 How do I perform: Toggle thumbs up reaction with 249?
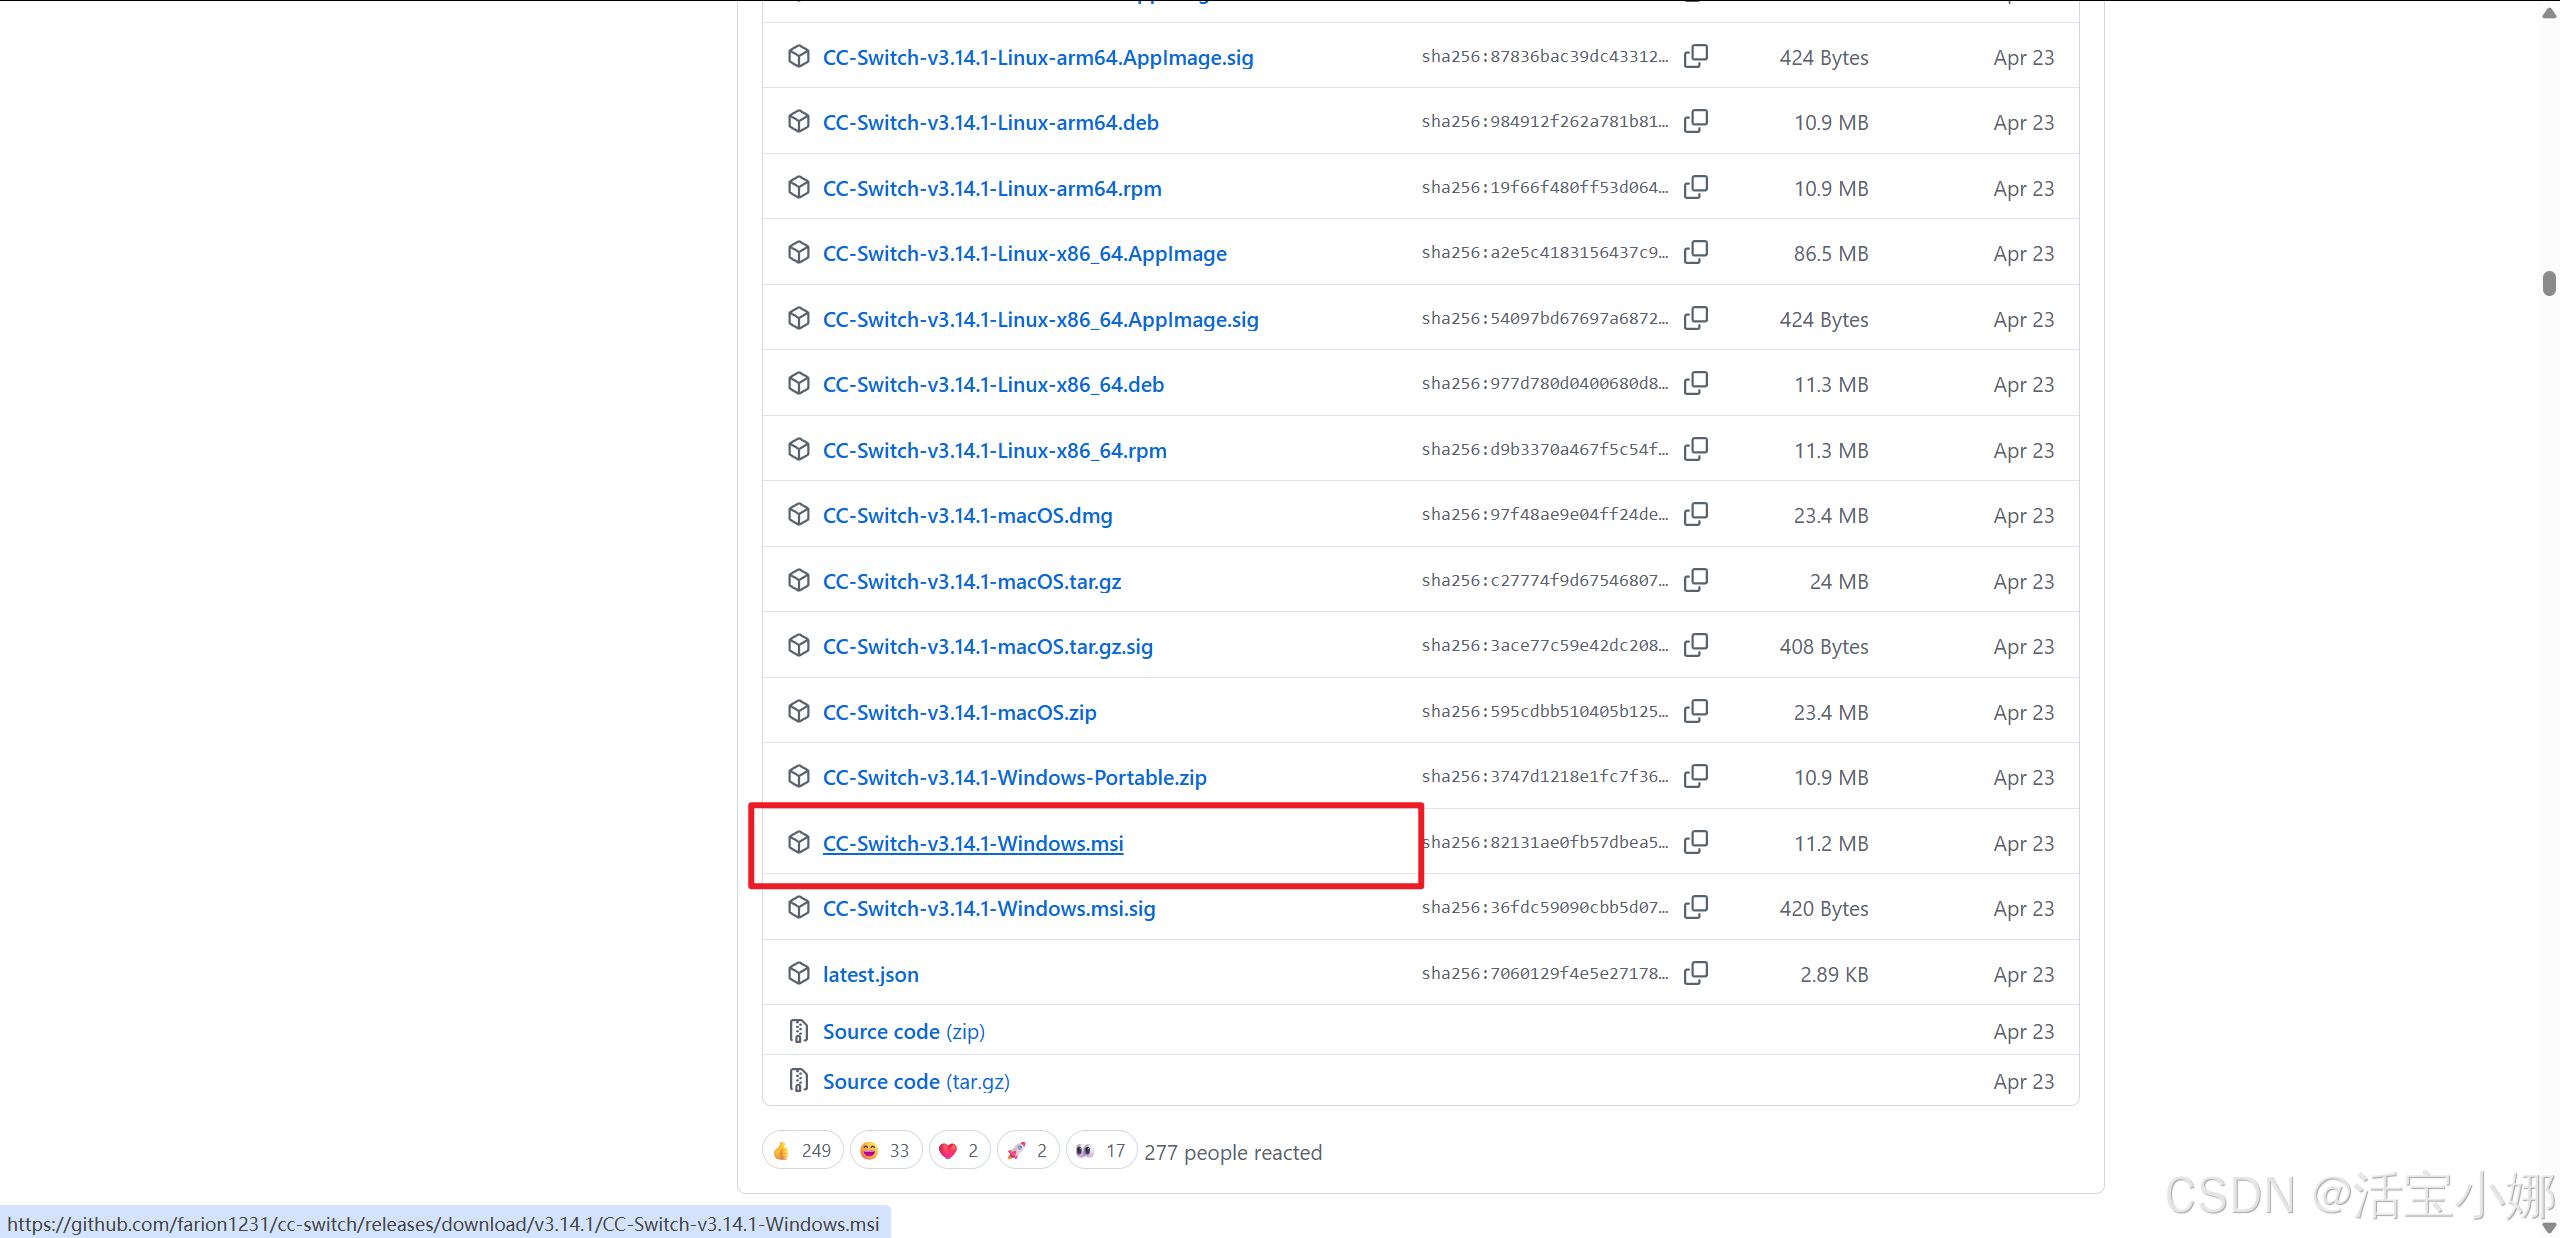(x=803, y=1151)
